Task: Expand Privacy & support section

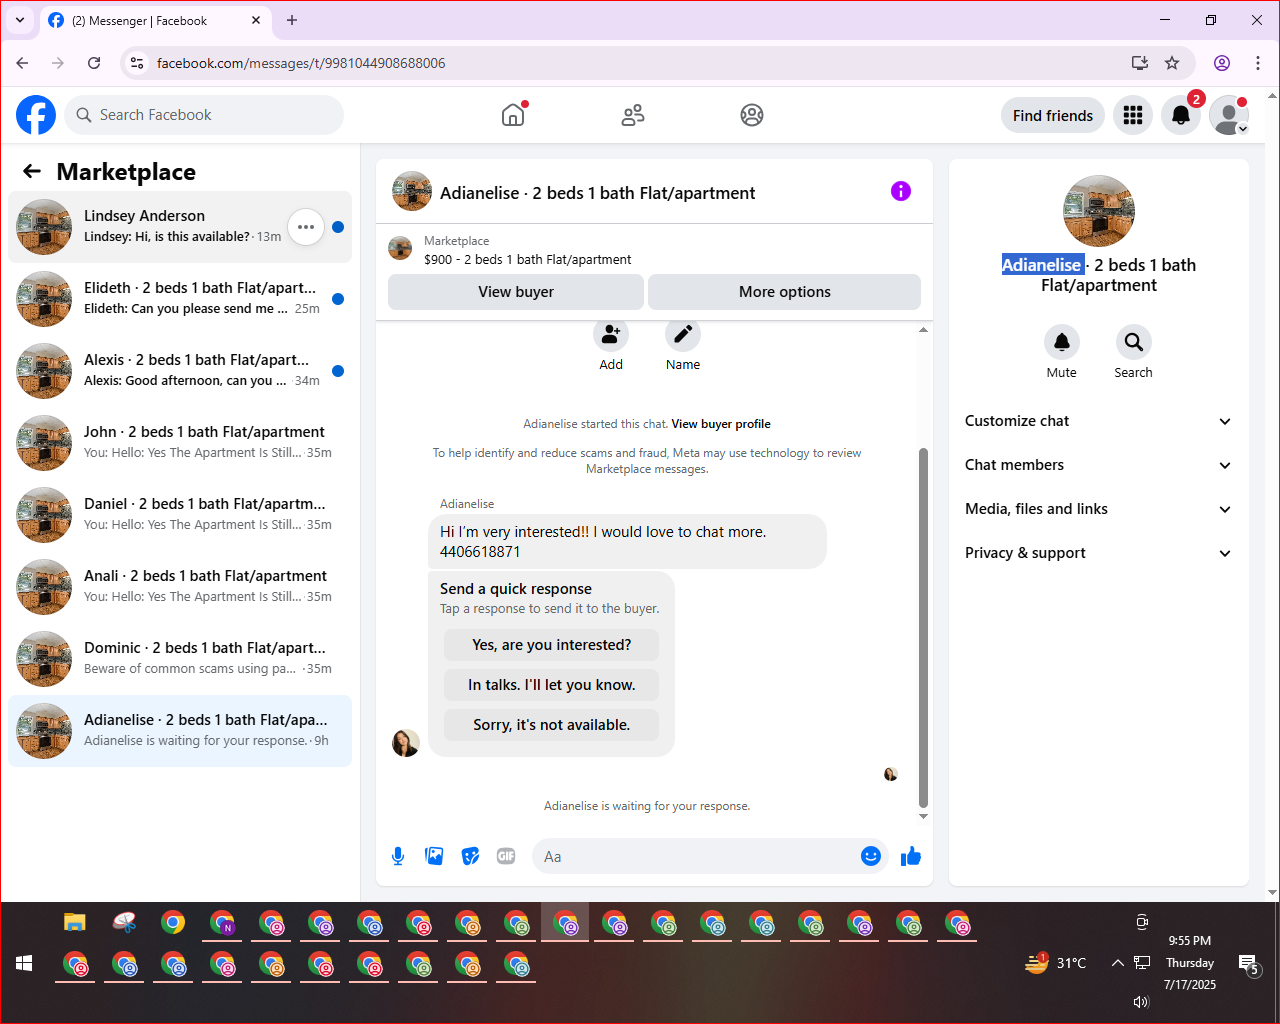Action: point(1099,553)
